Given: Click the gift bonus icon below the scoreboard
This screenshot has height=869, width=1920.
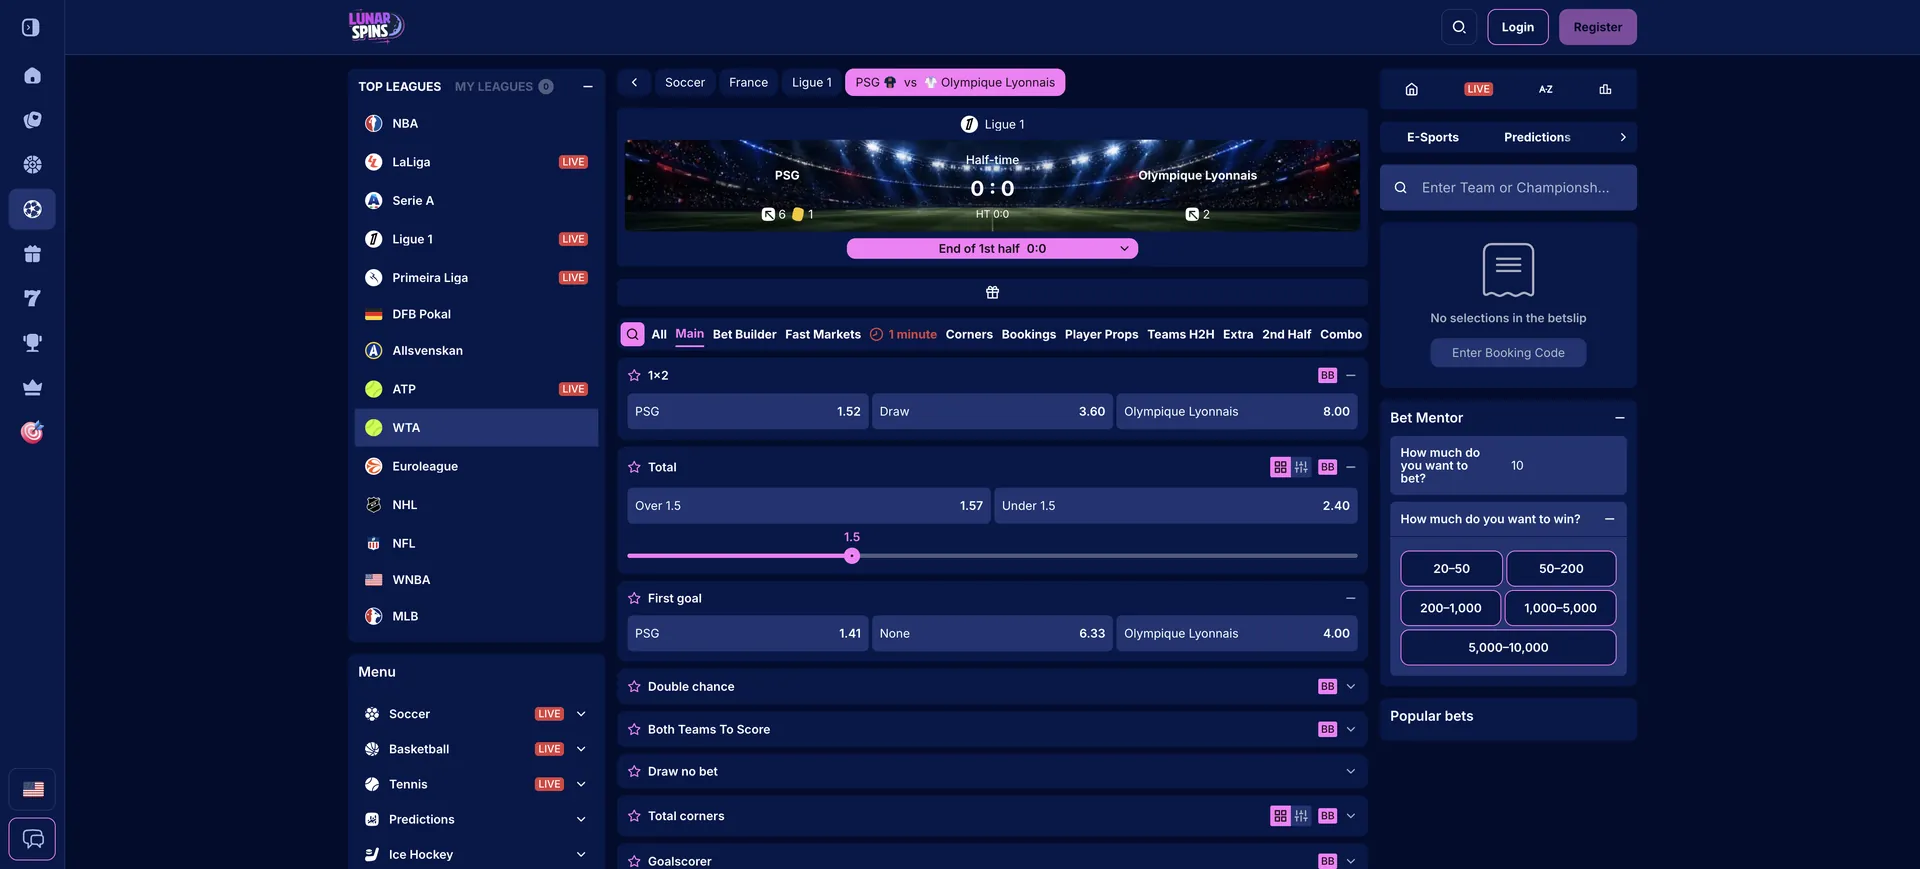Looking at the screenshot, I should click(x=992, y=293).
